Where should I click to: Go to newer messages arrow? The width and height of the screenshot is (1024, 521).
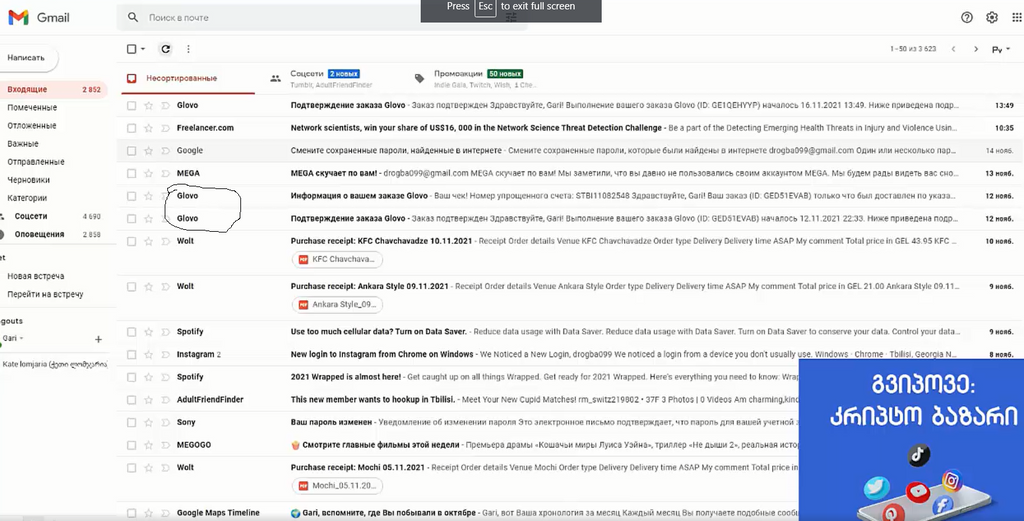coord(953,49)
